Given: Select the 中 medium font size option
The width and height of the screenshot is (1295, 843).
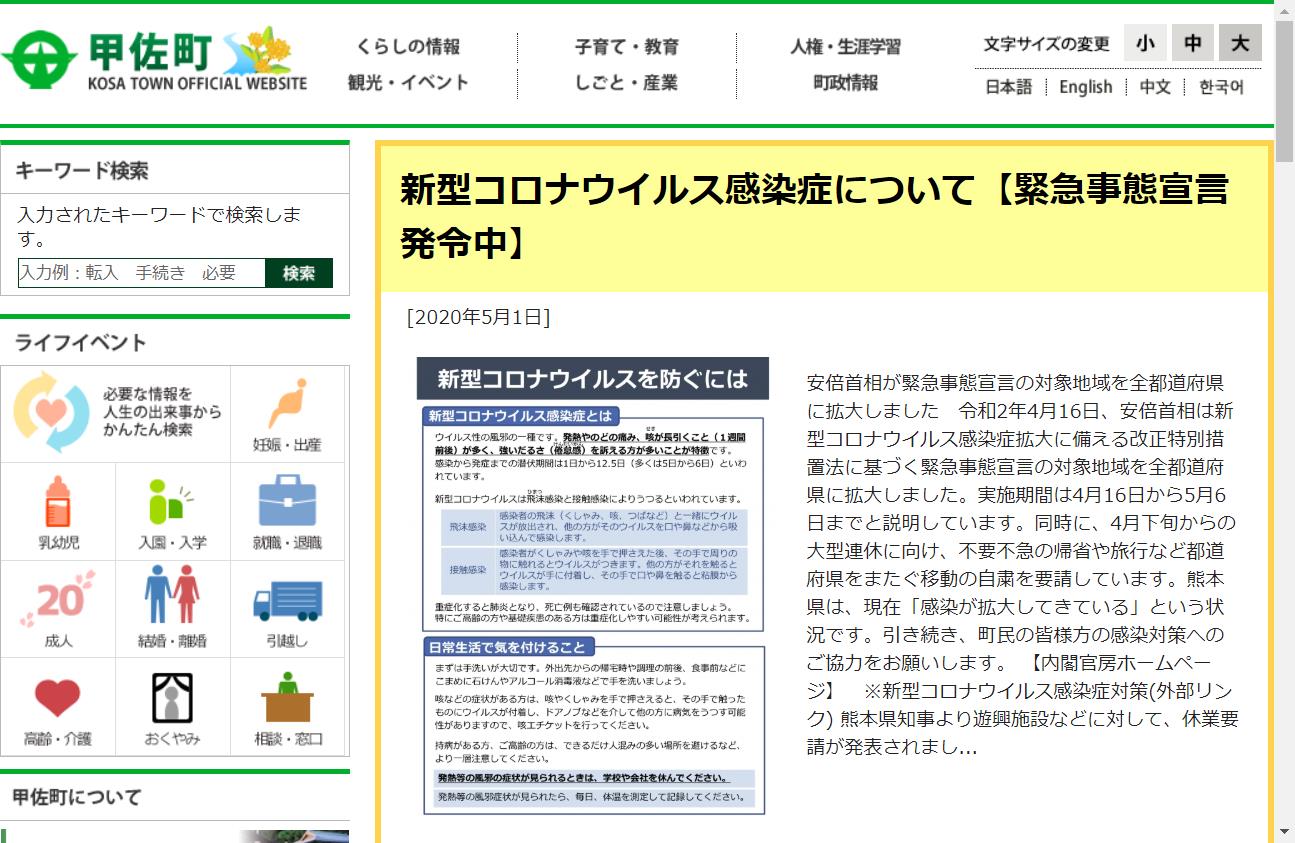Looking at the screenshot, I should 1192,43.
